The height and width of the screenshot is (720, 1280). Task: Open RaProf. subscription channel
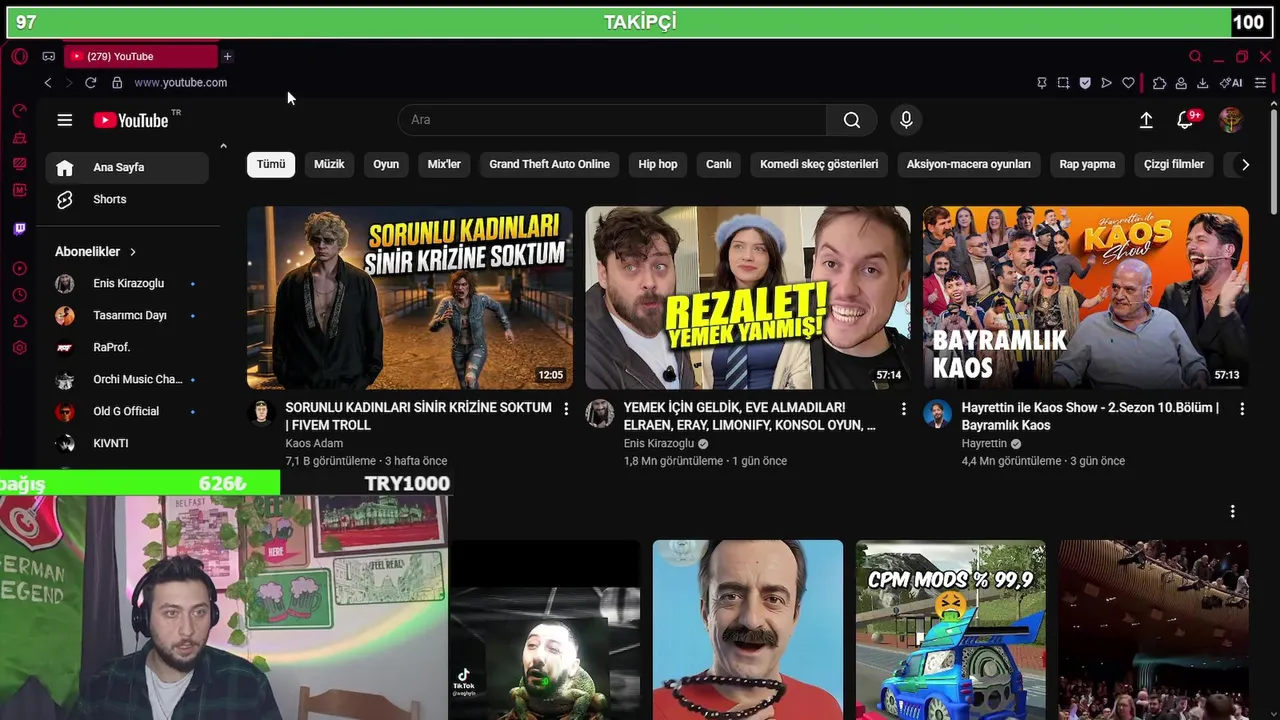[x=127, y=348]
